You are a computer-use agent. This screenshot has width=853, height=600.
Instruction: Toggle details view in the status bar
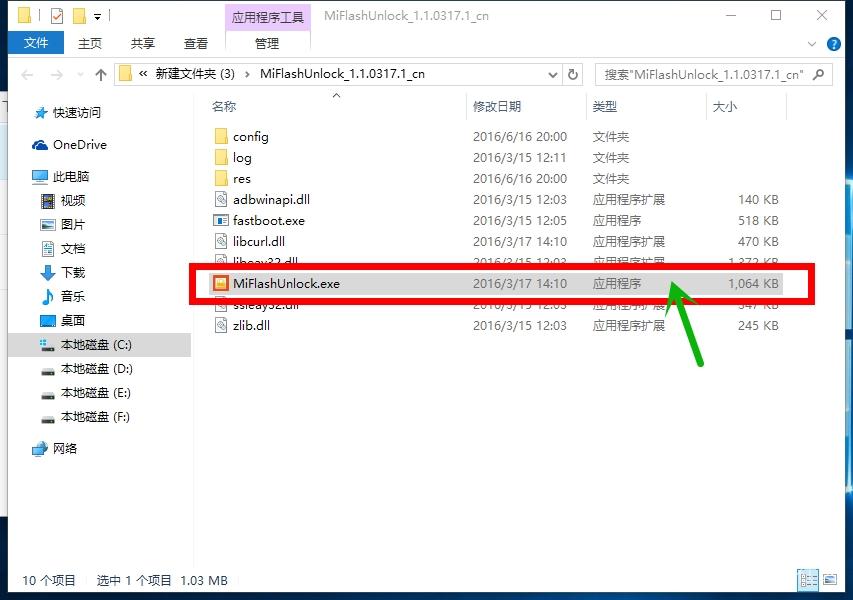808,579
